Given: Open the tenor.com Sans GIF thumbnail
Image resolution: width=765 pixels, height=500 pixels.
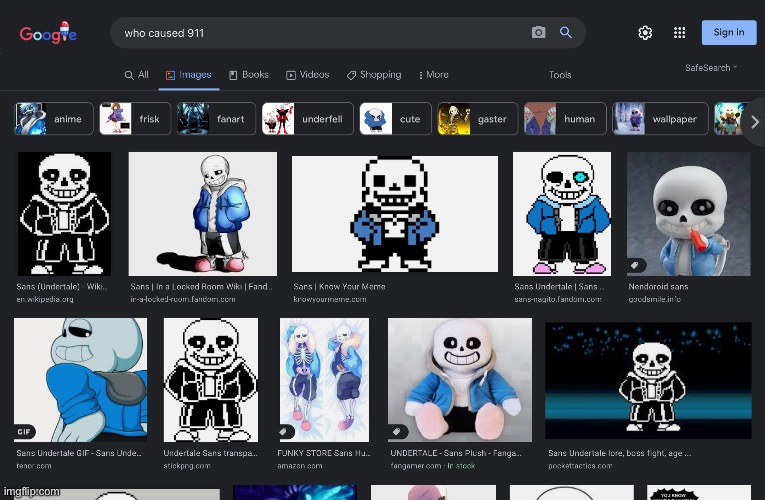Looking at the screenshot, I should click(x=81, y=380).
